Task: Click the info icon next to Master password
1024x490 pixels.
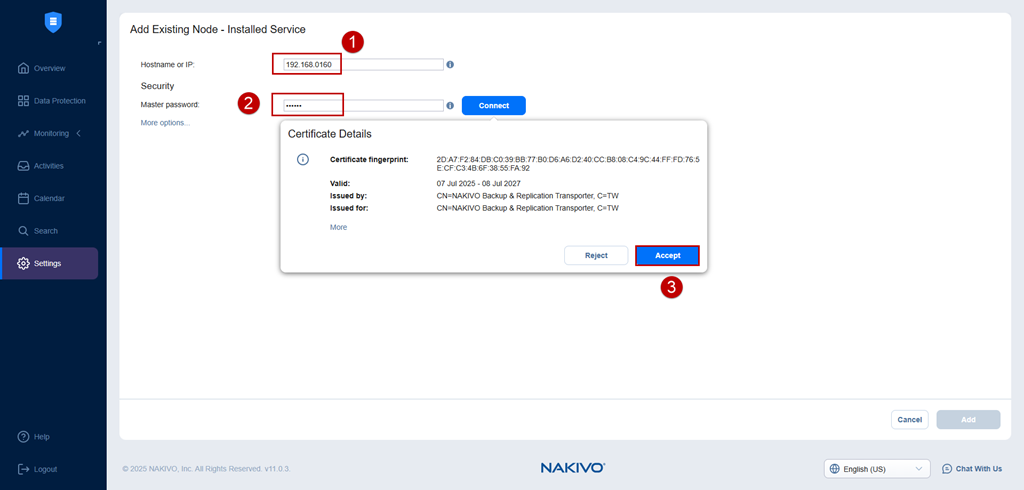Action: [x=450, y=105]
